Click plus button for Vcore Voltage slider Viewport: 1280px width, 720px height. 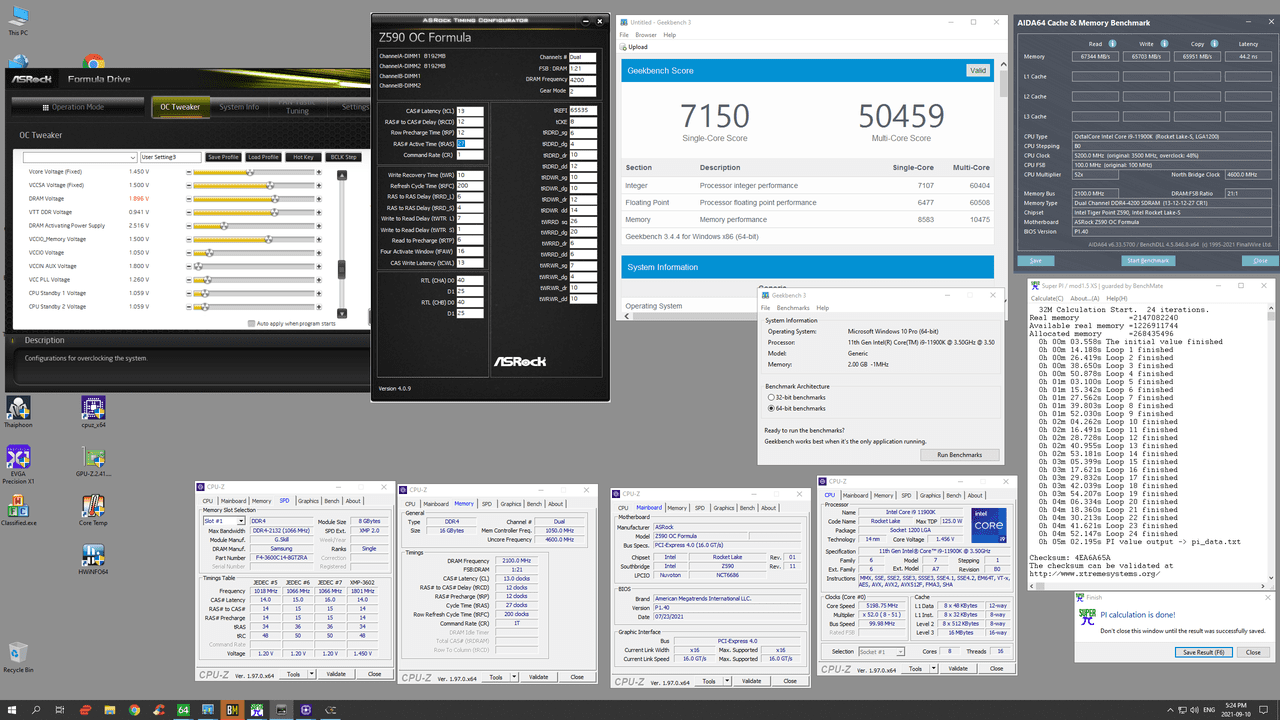coord(319,172)
